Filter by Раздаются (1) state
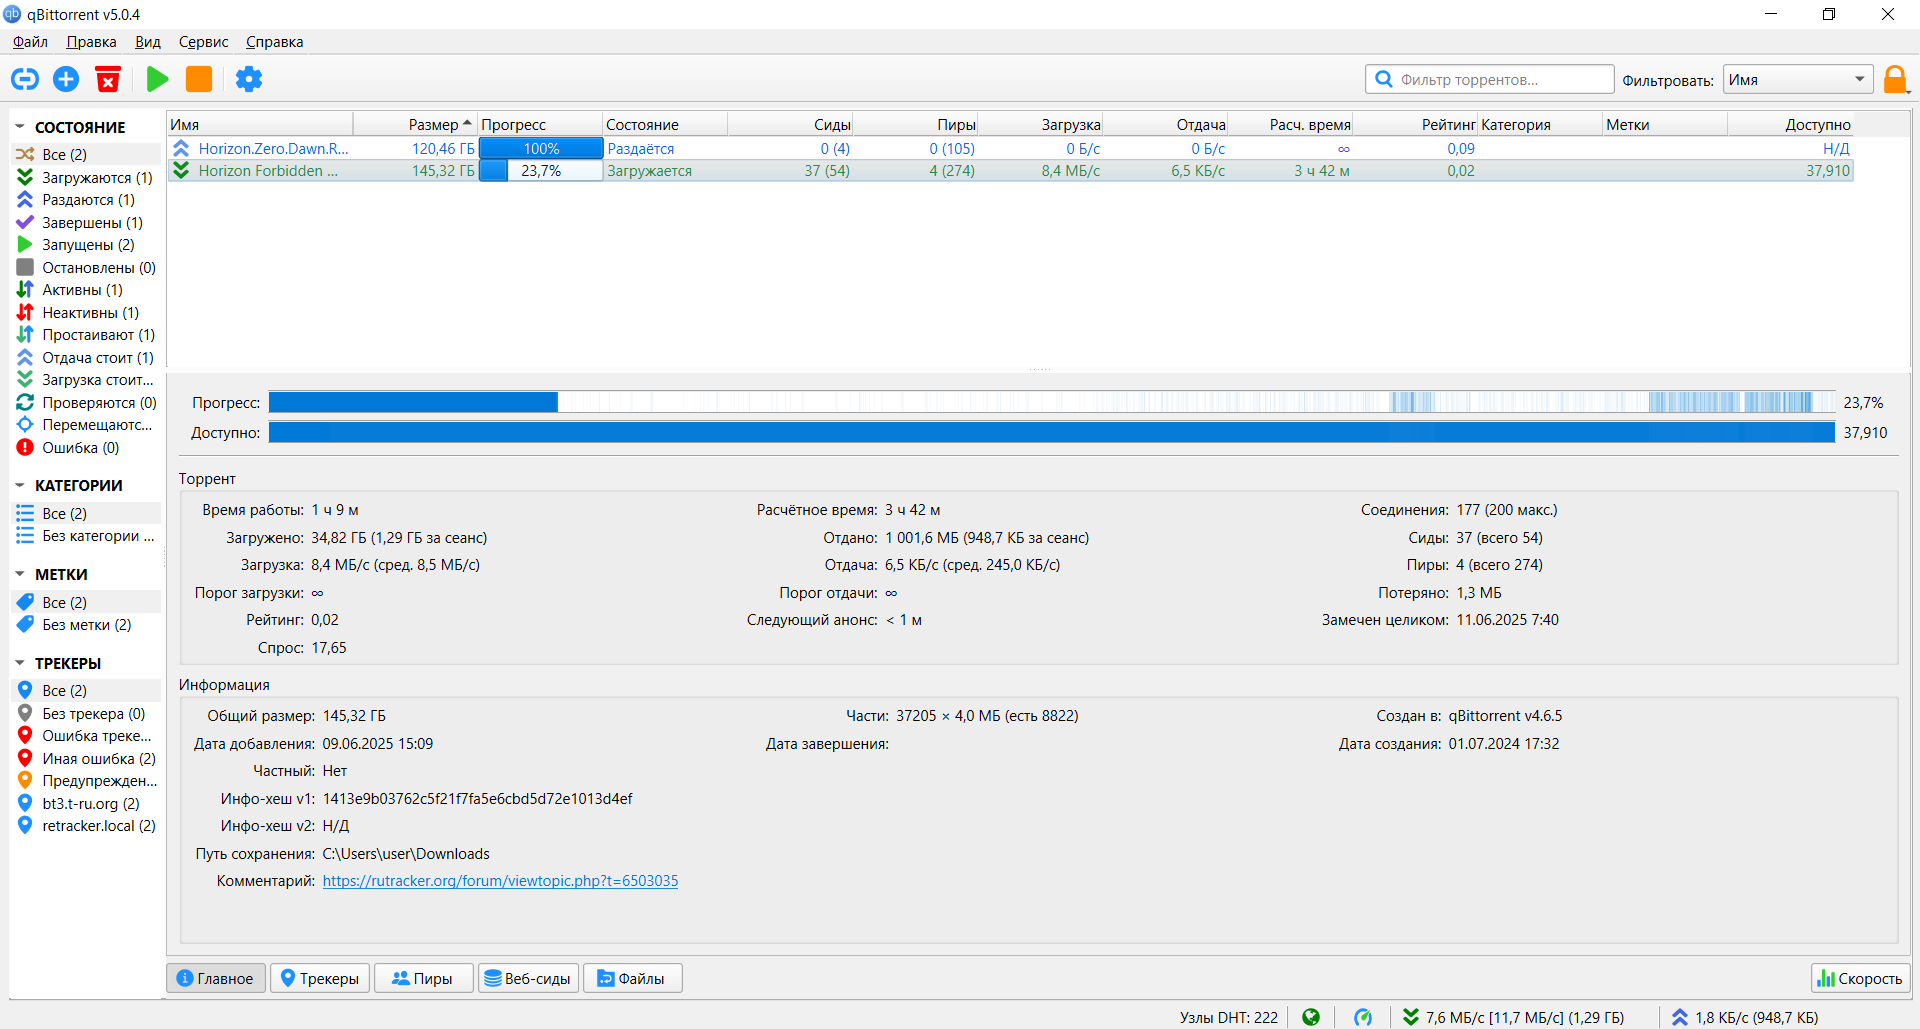The height and width of the screenshot is (1029, 1920). pos(85,199)
